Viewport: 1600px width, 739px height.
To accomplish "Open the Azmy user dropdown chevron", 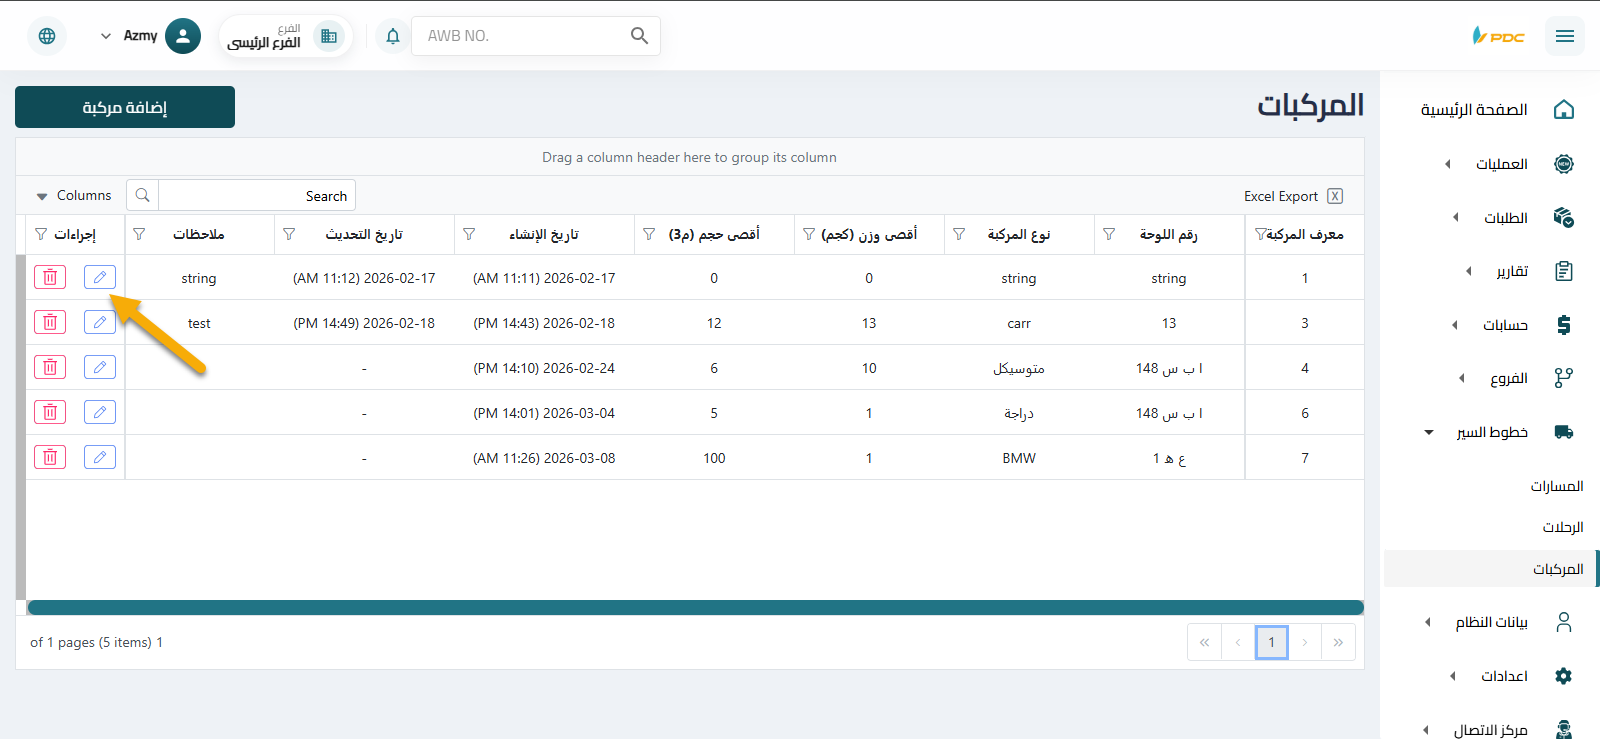I will point(106,36).
